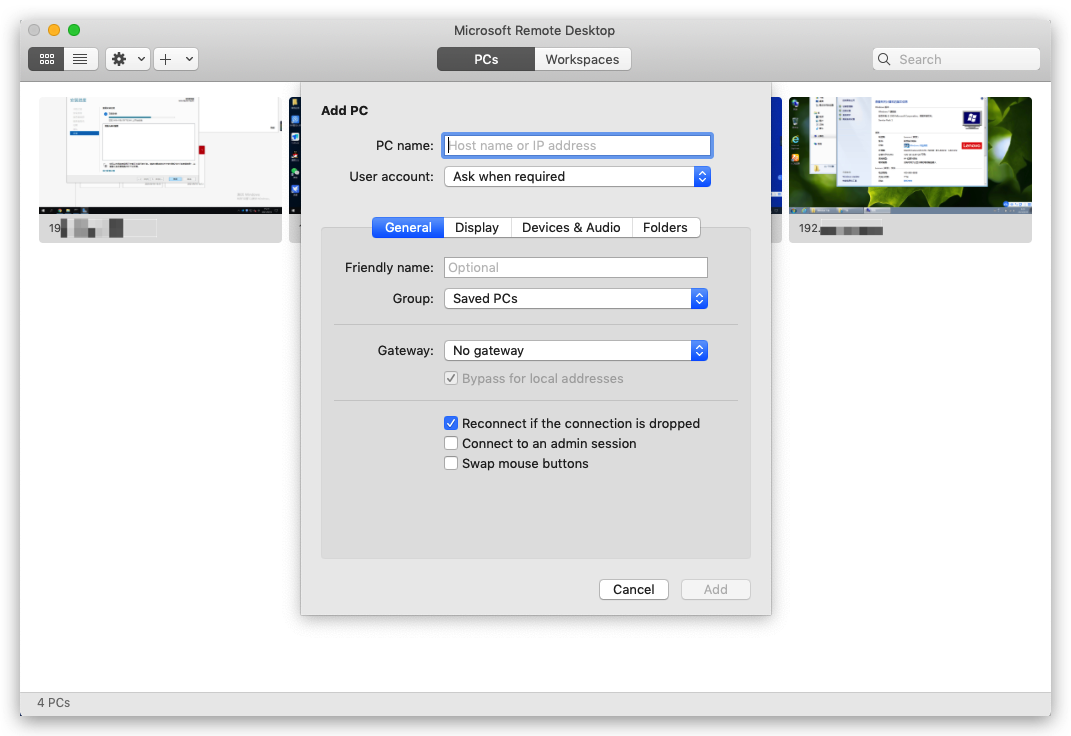The height and width of the screenshot is (736, 1071).
Task: Switch to the Display tab
Action: click(477, 227)
